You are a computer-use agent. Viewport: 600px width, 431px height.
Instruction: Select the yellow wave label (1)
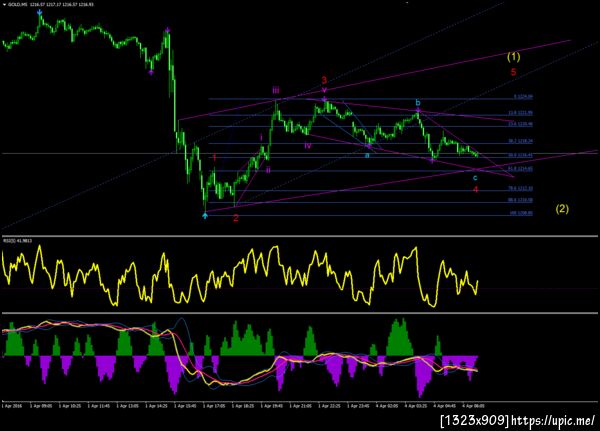(x=514, y=57)
